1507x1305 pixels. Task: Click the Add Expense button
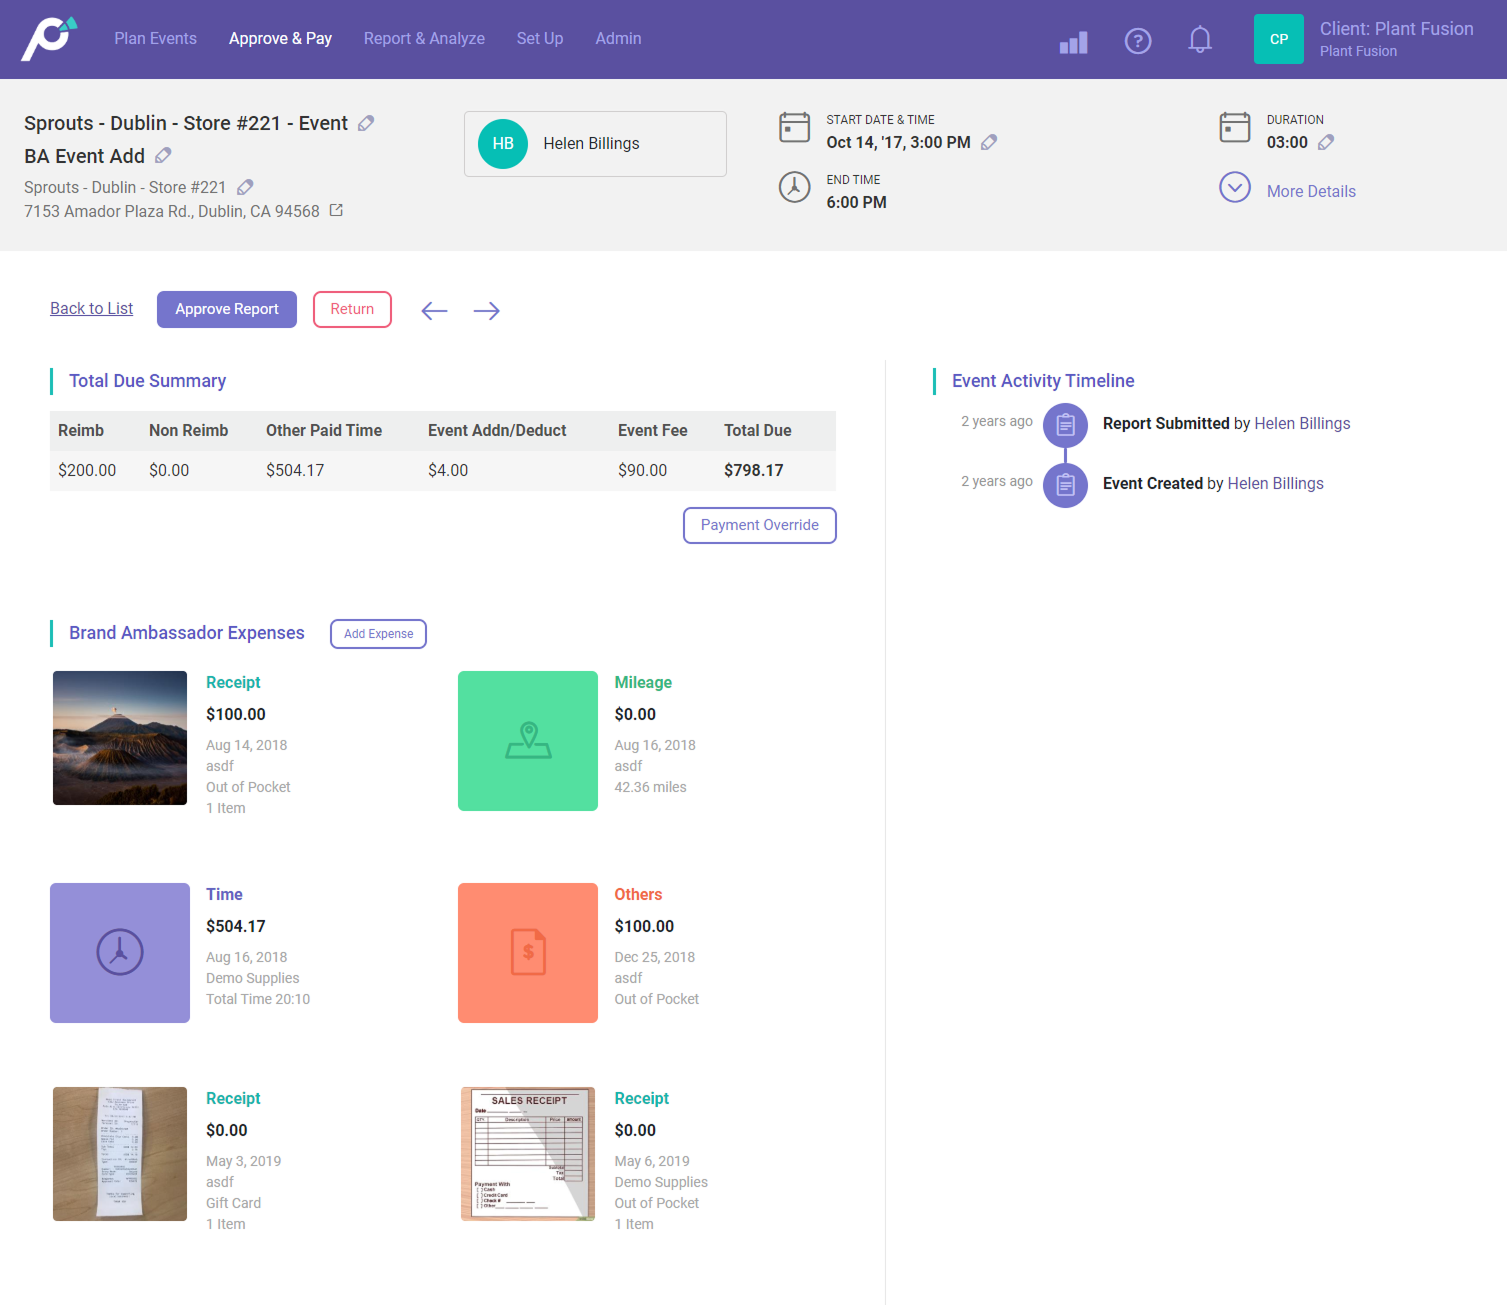coord(378,634)
